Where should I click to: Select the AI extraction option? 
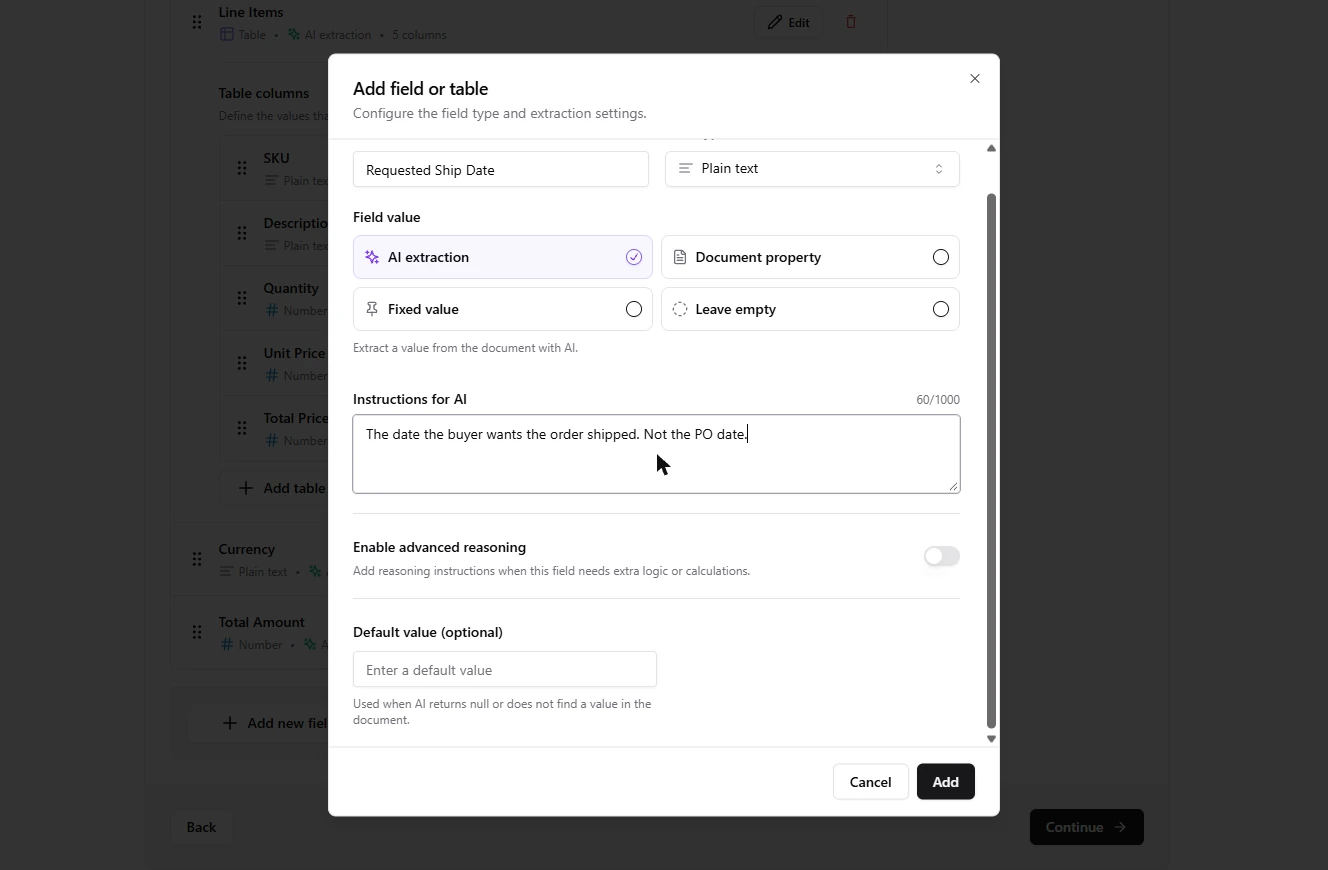pos(502,257)
